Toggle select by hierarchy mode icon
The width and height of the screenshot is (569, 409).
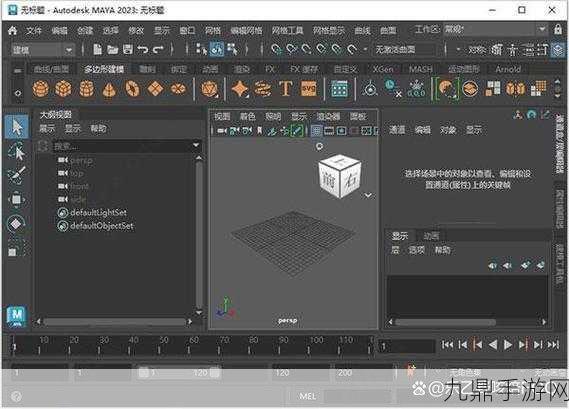click(201, 49)
